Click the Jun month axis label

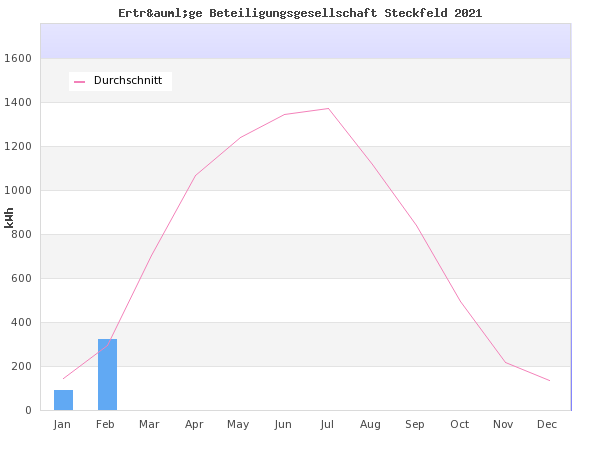click(x=283, y=425)
